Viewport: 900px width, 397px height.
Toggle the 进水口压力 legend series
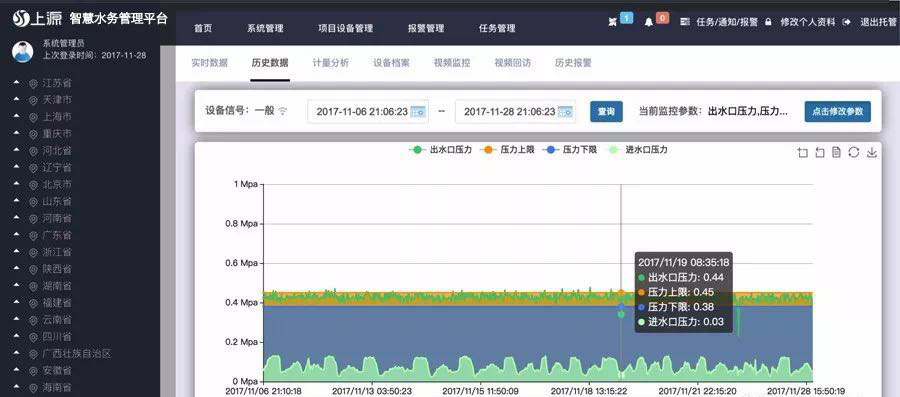[x=638, y=150]
